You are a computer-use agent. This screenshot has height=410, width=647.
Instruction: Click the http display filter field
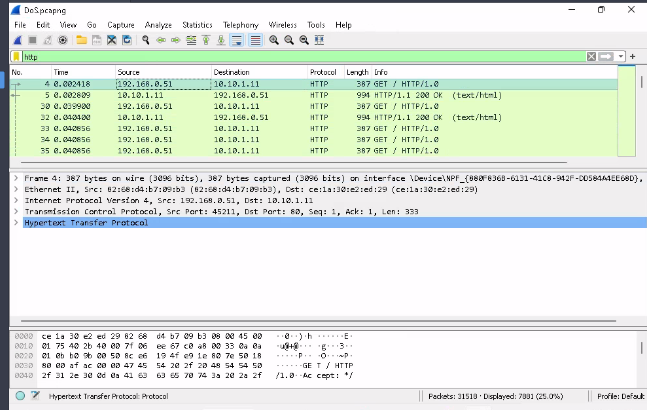300,57
